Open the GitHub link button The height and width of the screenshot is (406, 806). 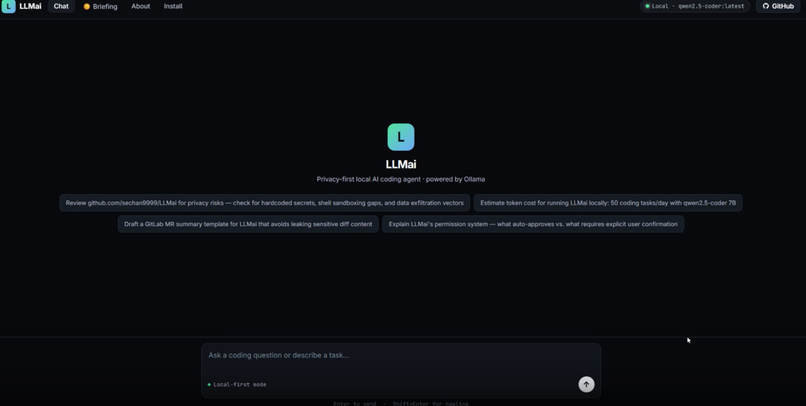[778, 6]
